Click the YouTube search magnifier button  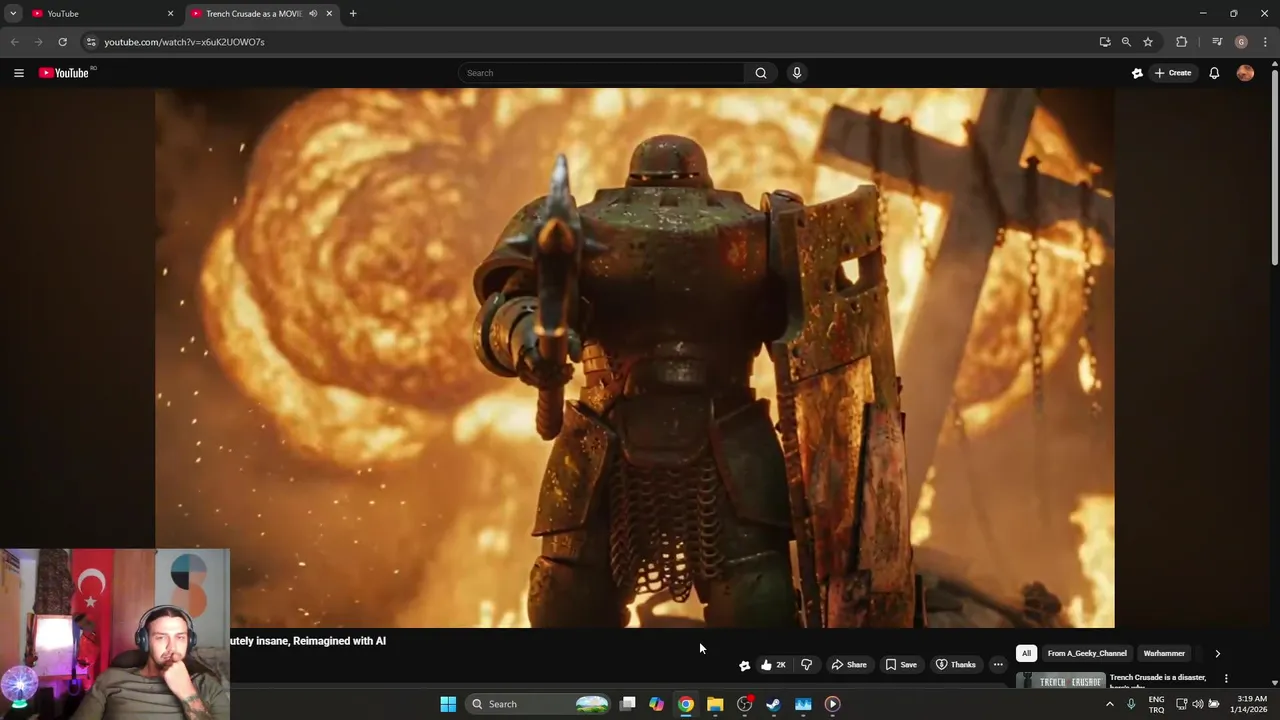761,73
